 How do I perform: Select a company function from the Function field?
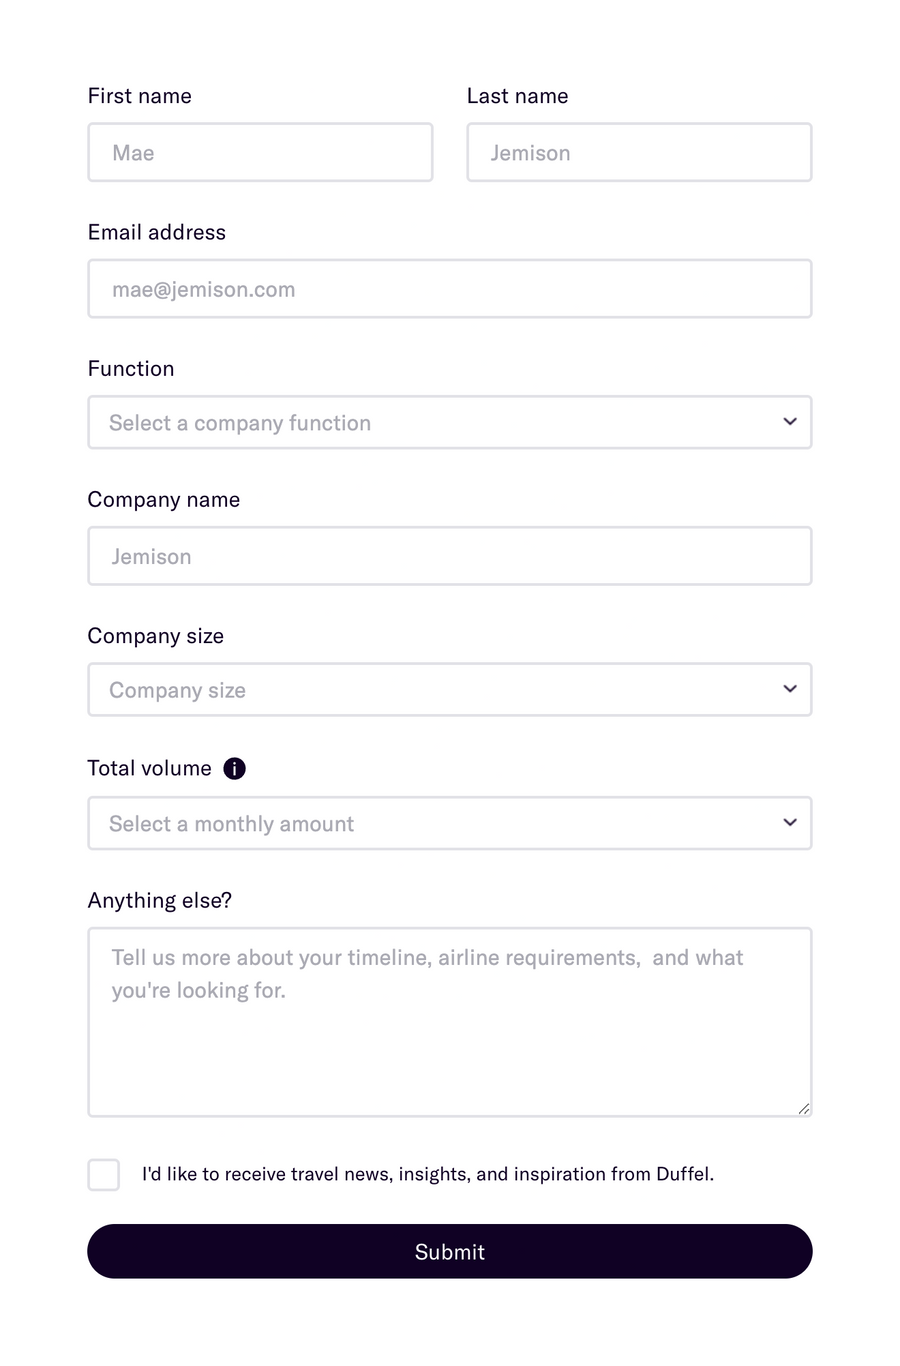pyautogui.click(x=450, y=422)
